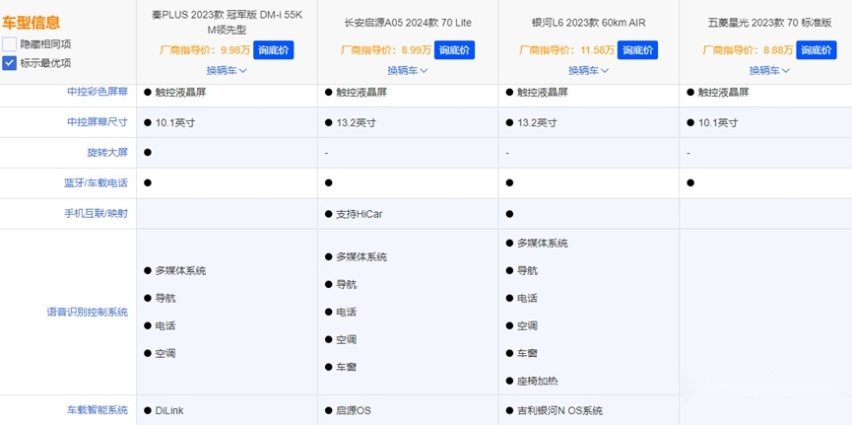Screen dimensions: 852x425
Task: Select 车窗 in 银河L6 column
Action: point(527,353)
